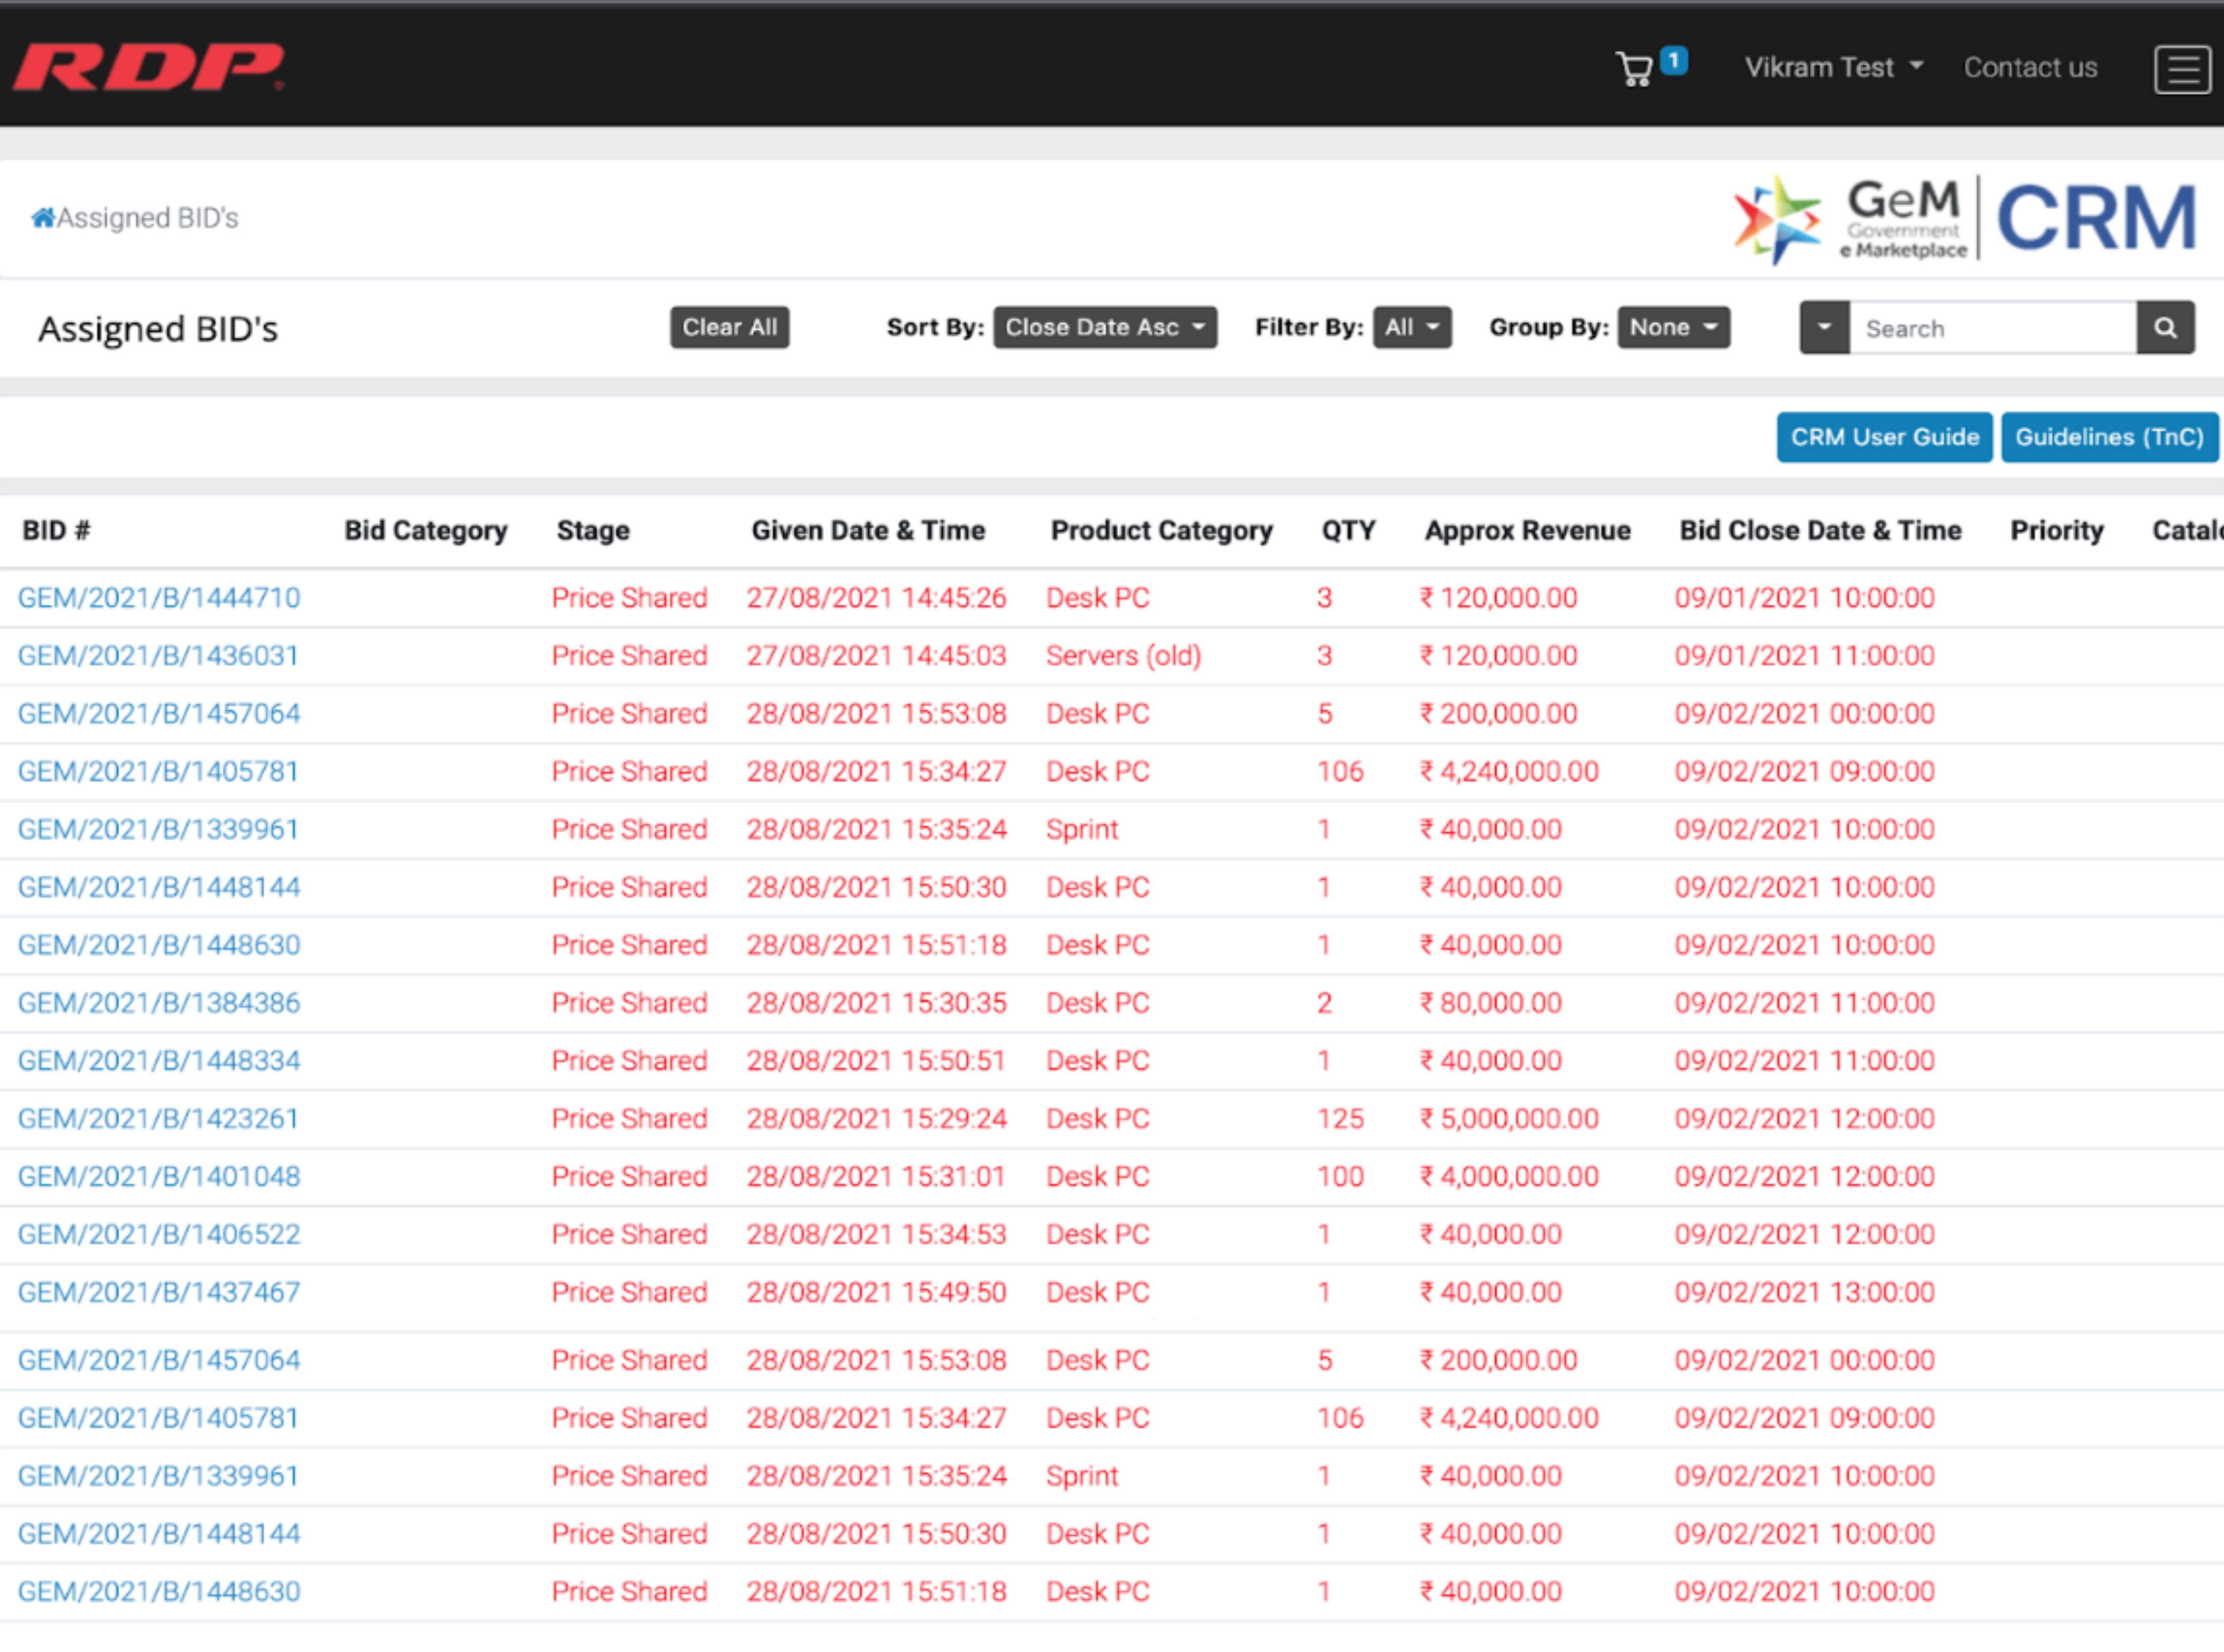This screenshot has width=2224, height=1652.
Task: Expand the search options dropdown arrow
Action: [x=1824, y=328]
